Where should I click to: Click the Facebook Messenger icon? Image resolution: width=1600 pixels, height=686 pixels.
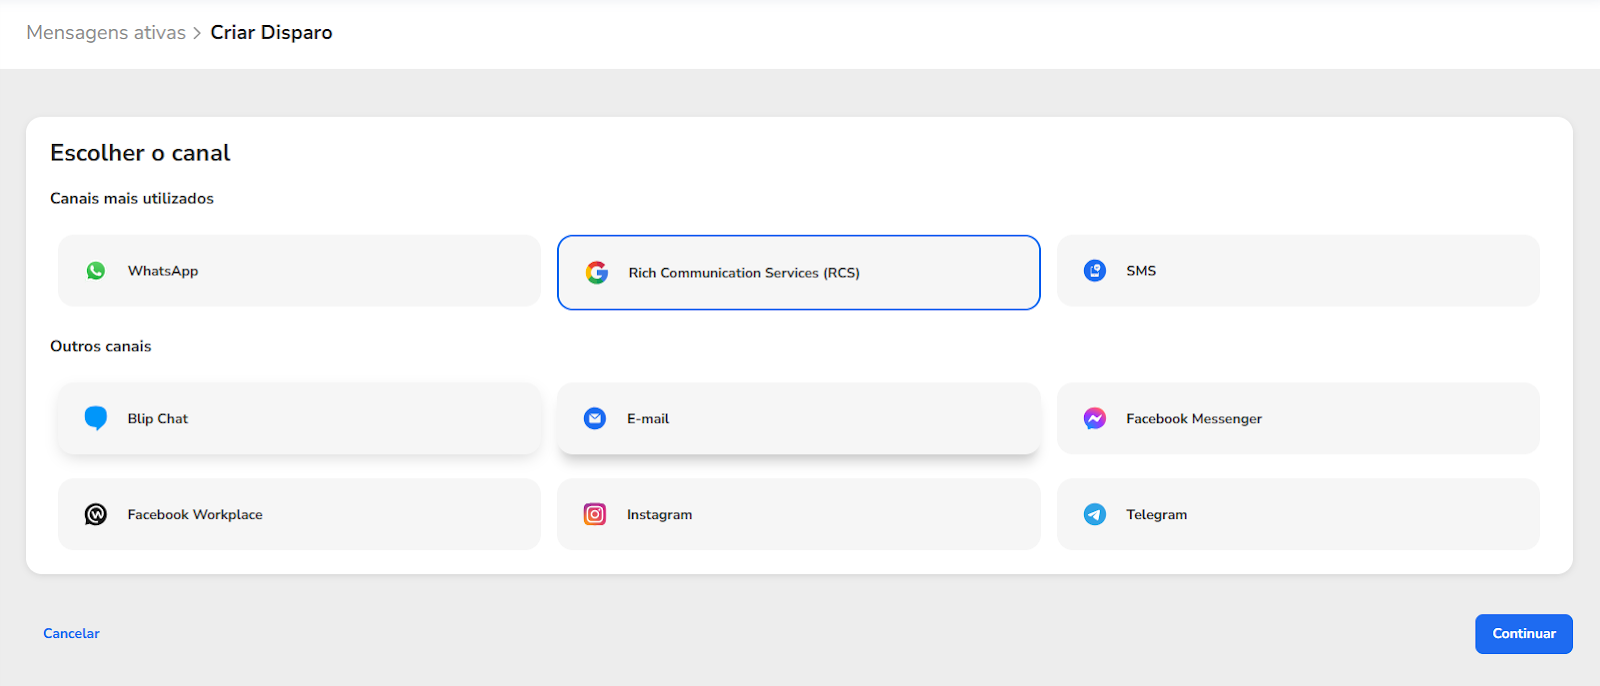[1095, 418]
